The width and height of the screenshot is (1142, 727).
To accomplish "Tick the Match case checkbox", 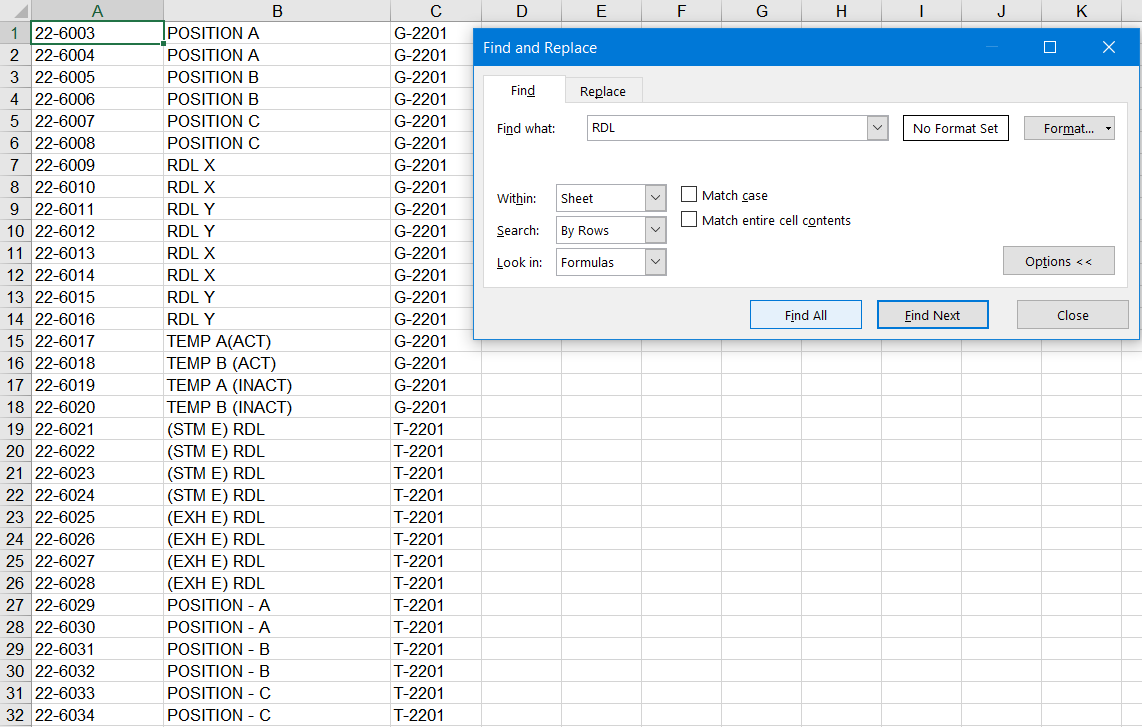I will [x=689, y=194].
